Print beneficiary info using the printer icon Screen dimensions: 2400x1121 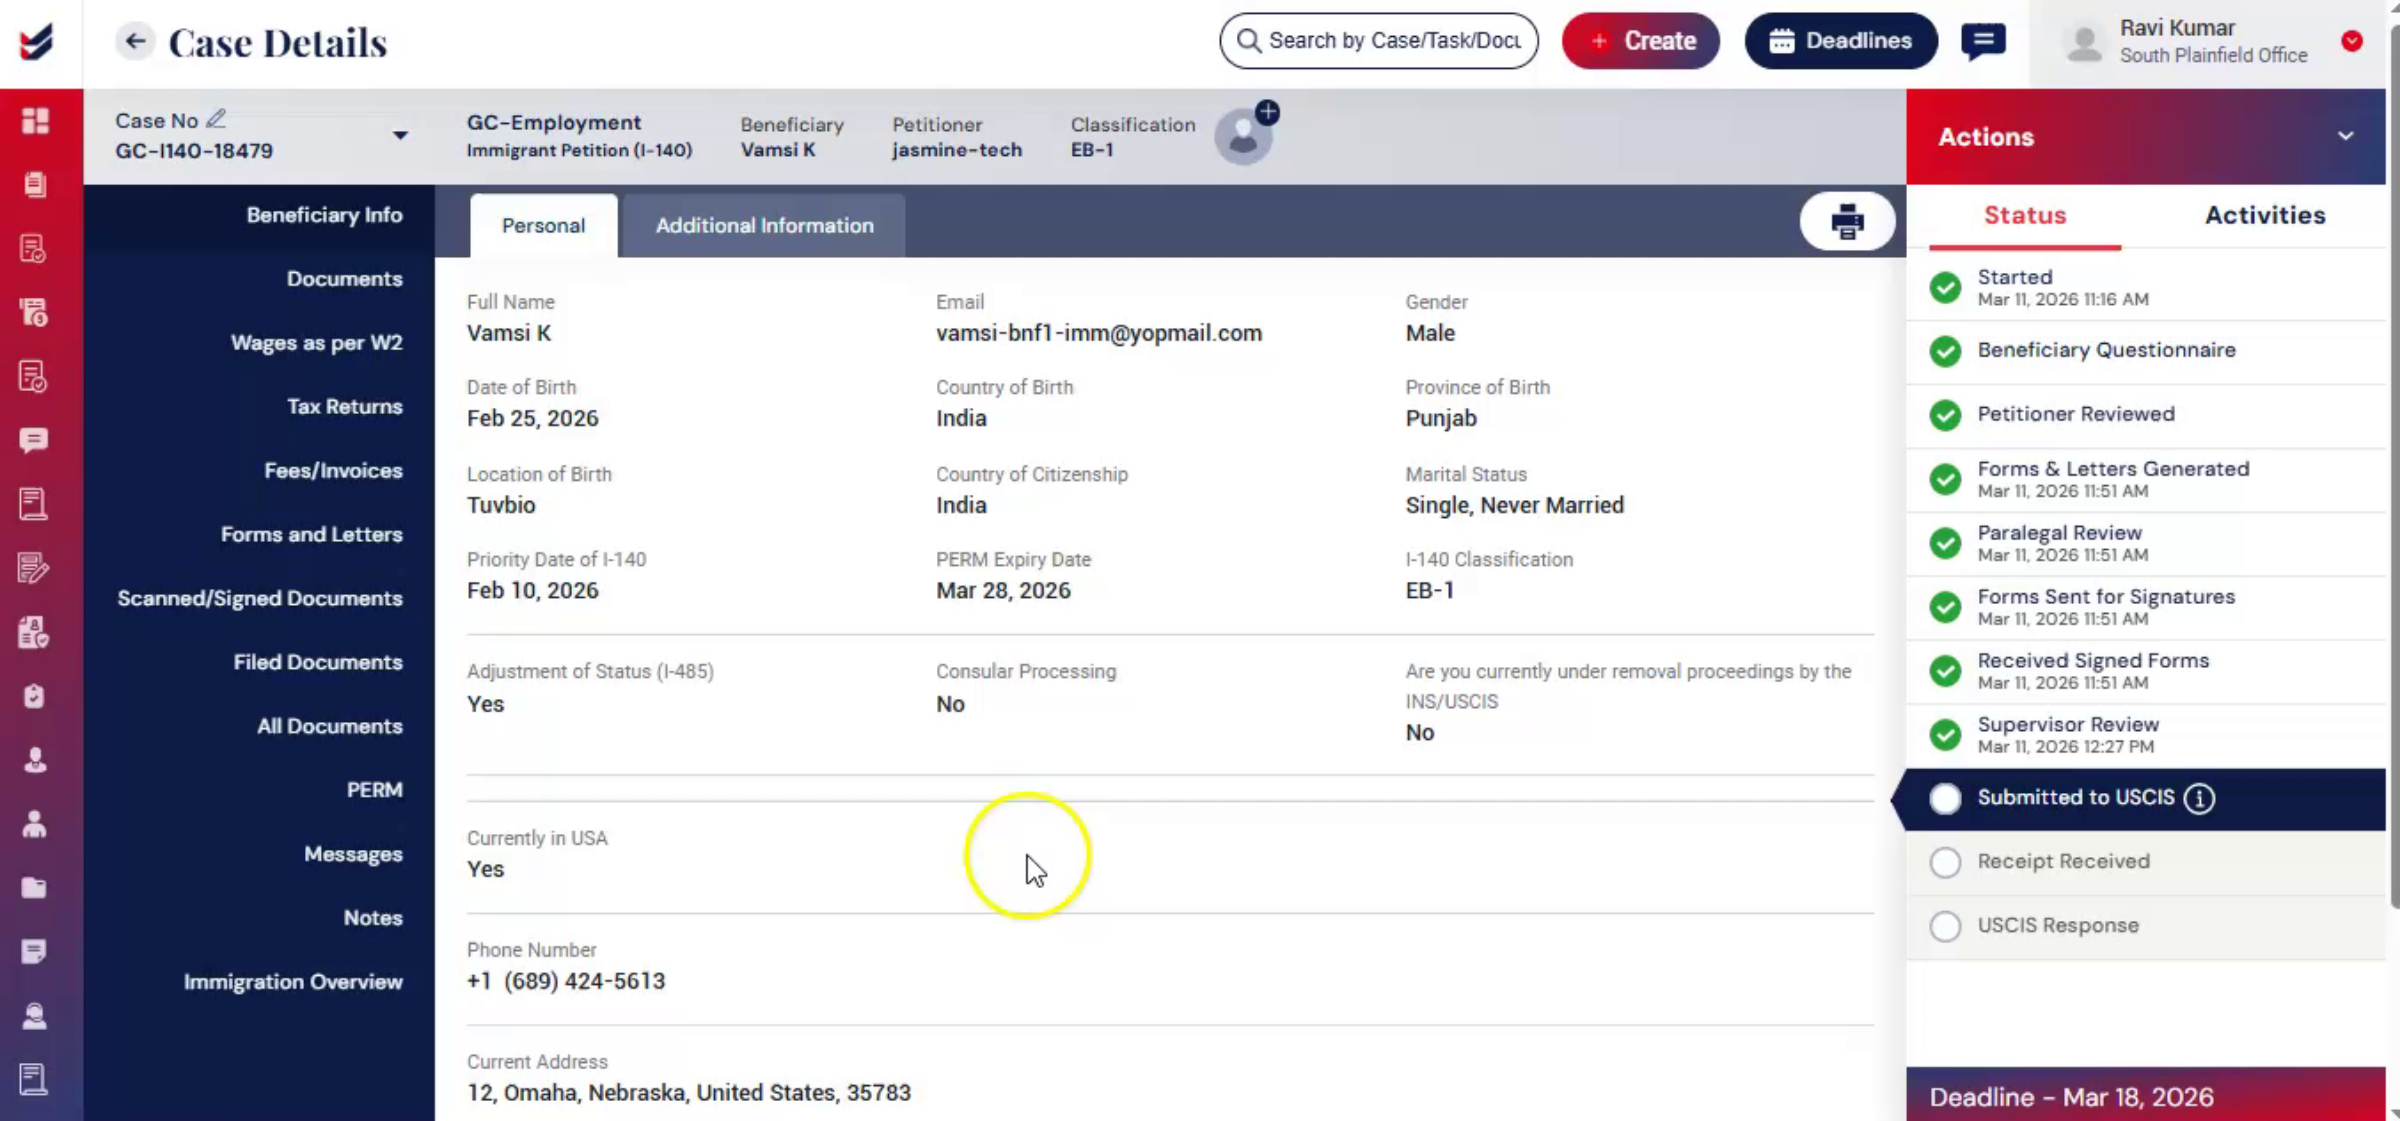click(x=1847, y=221)
